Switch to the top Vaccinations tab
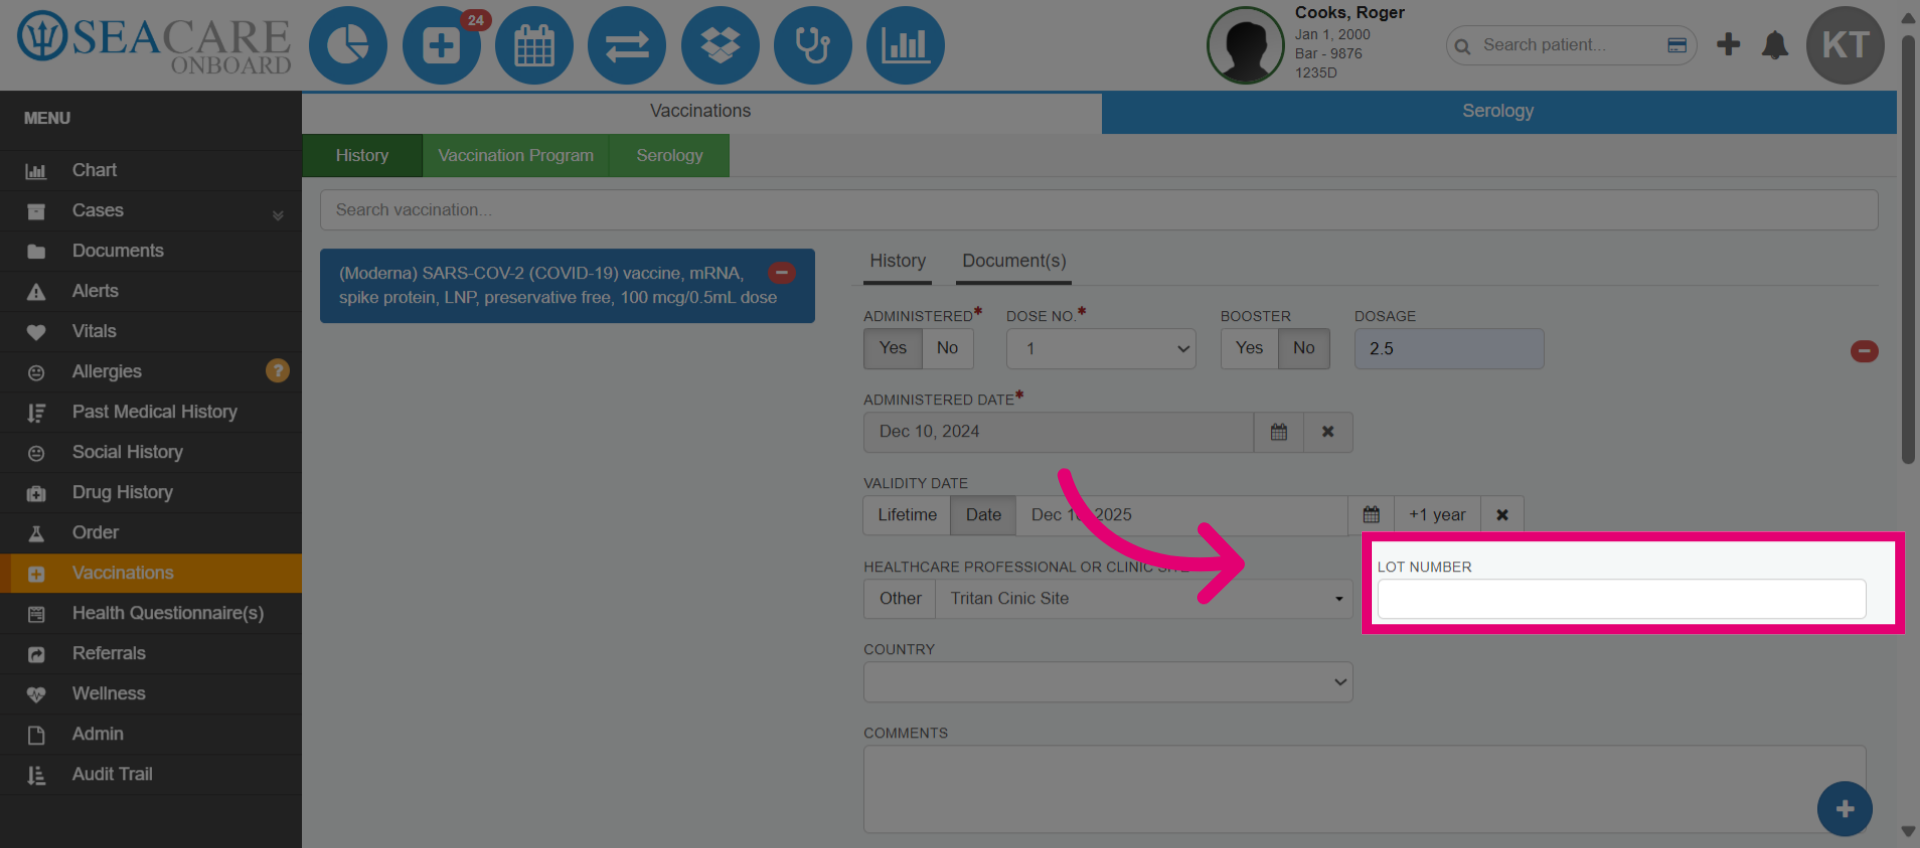 coord(701,111)
